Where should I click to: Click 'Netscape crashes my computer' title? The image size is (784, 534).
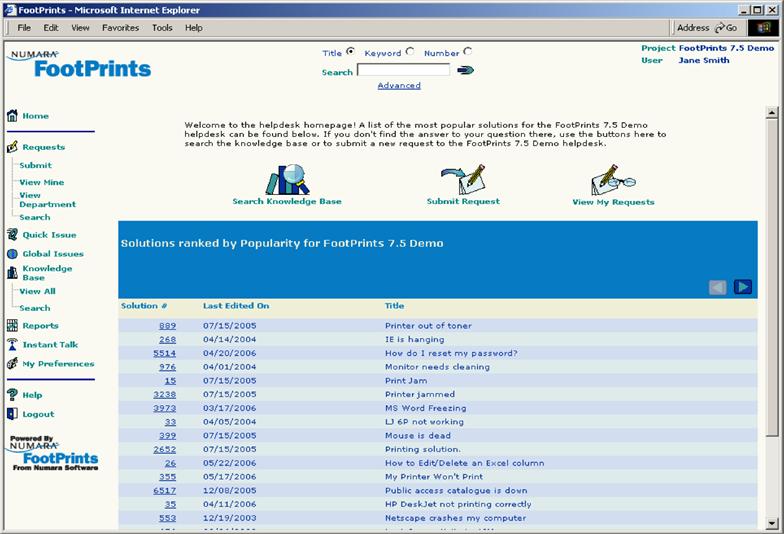(456, 518)
